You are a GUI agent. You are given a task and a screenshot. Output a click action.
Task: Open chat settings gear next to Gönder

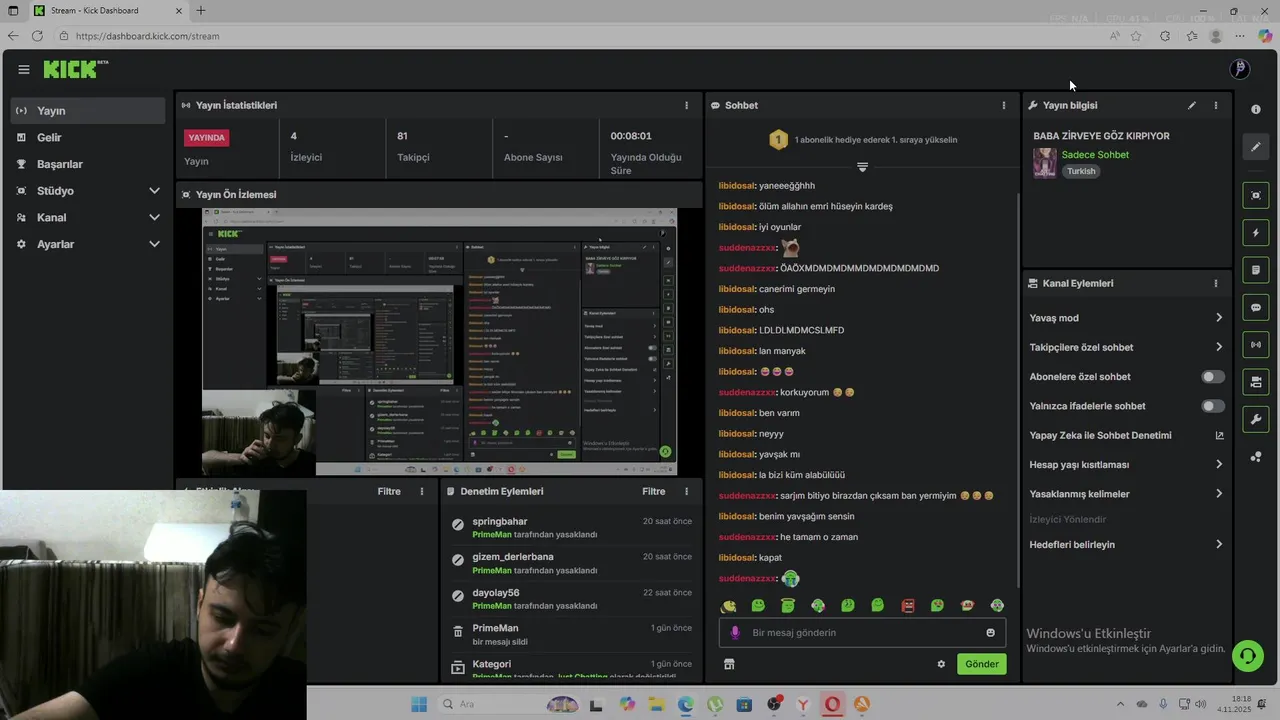[x=941, y=664]
